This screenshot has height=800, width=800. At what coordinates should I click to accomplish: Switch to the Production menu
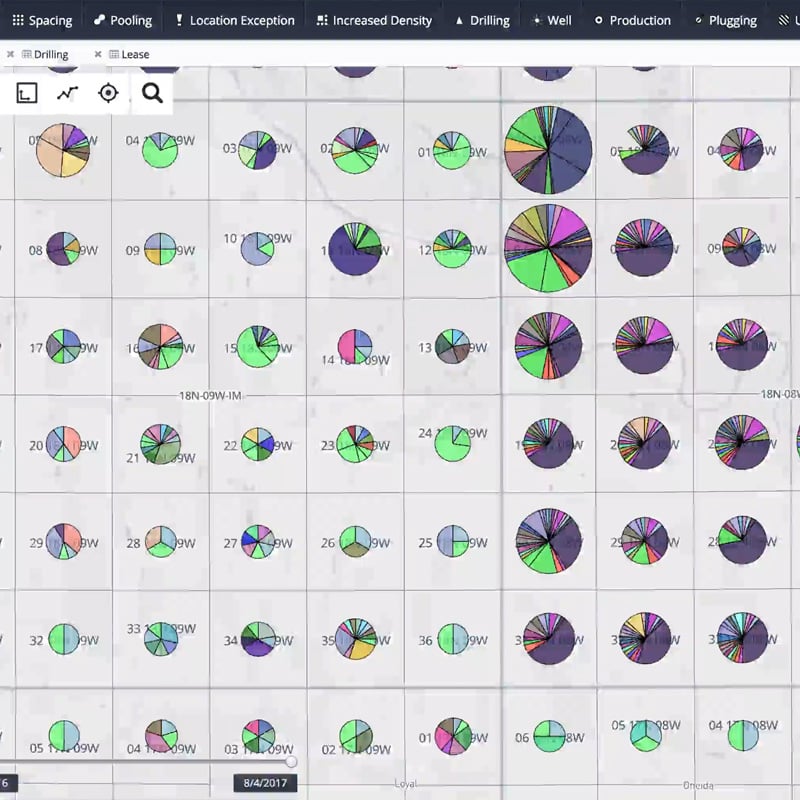[632, 20]
